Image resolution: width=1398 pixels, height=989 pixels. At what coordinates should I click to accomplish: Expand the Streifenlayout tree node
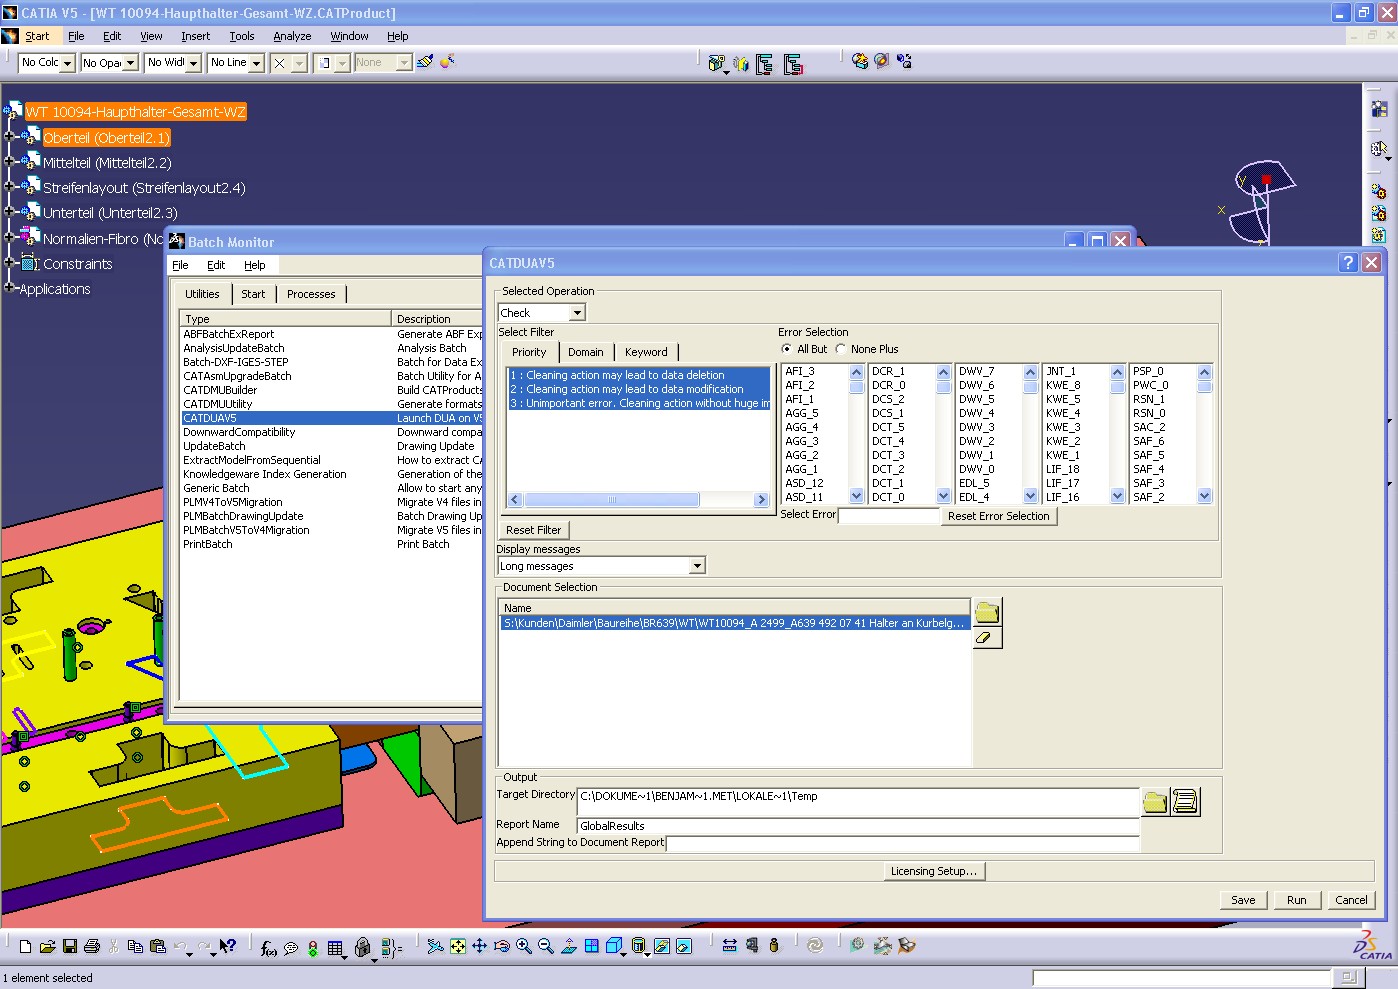click(9, 187)
